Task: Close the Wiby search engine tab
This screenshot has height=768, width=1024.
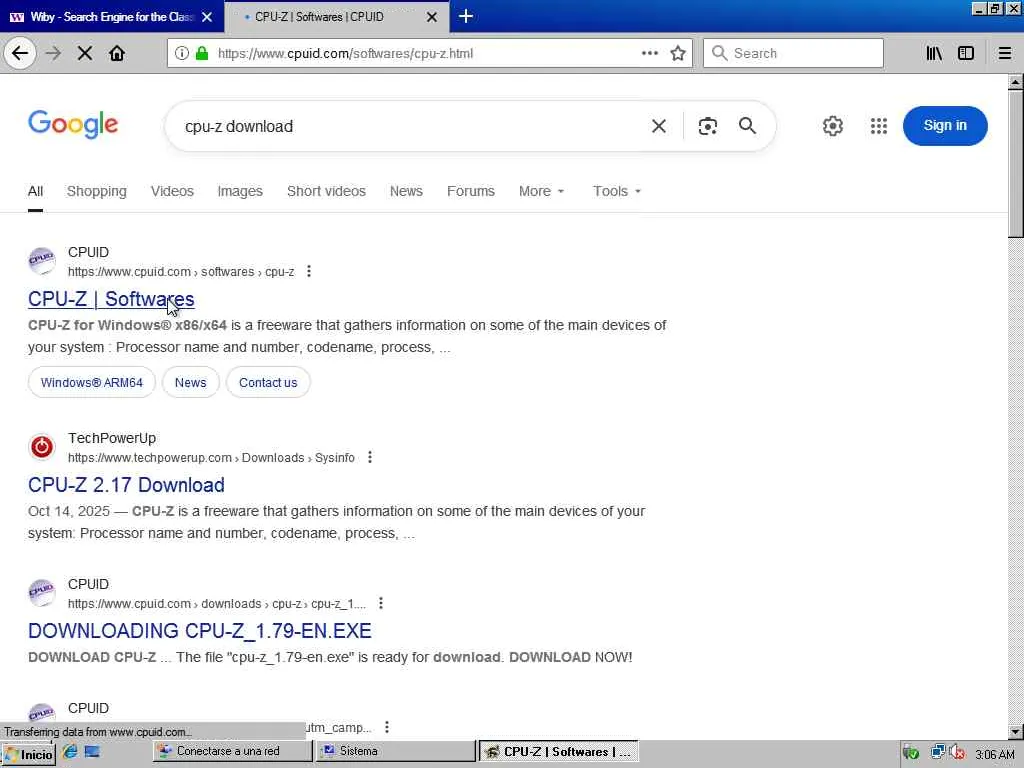Action: (x=207, y=17)
